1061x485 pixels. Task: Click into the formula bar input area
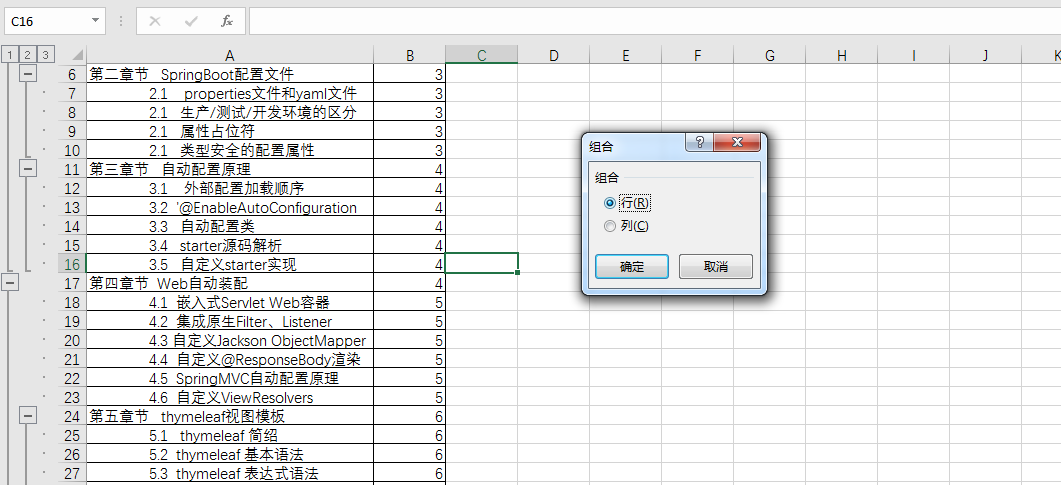[654, 21]
